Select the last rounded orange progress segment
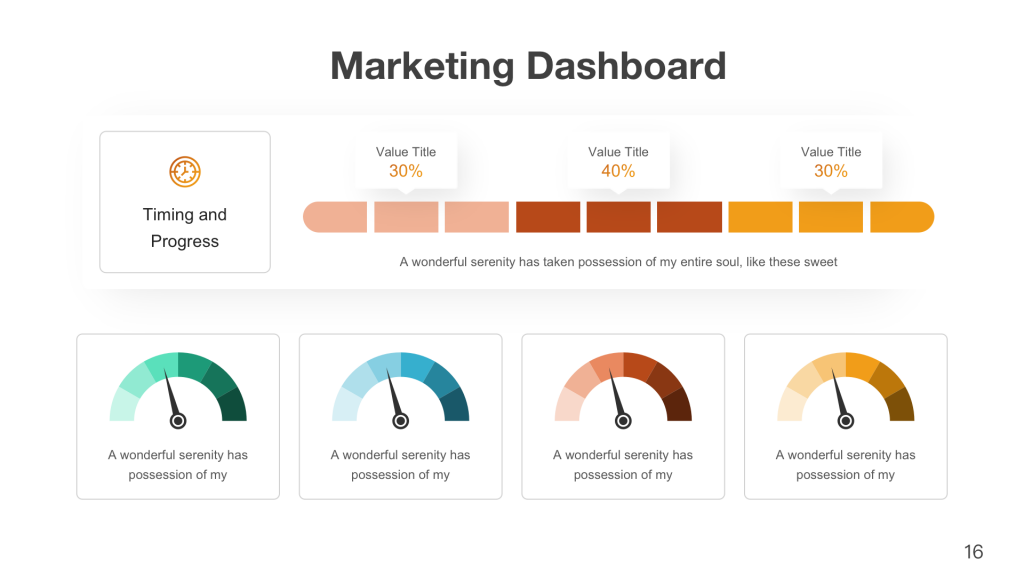The width and height of the screenshot is (1024, 576). 902,217
